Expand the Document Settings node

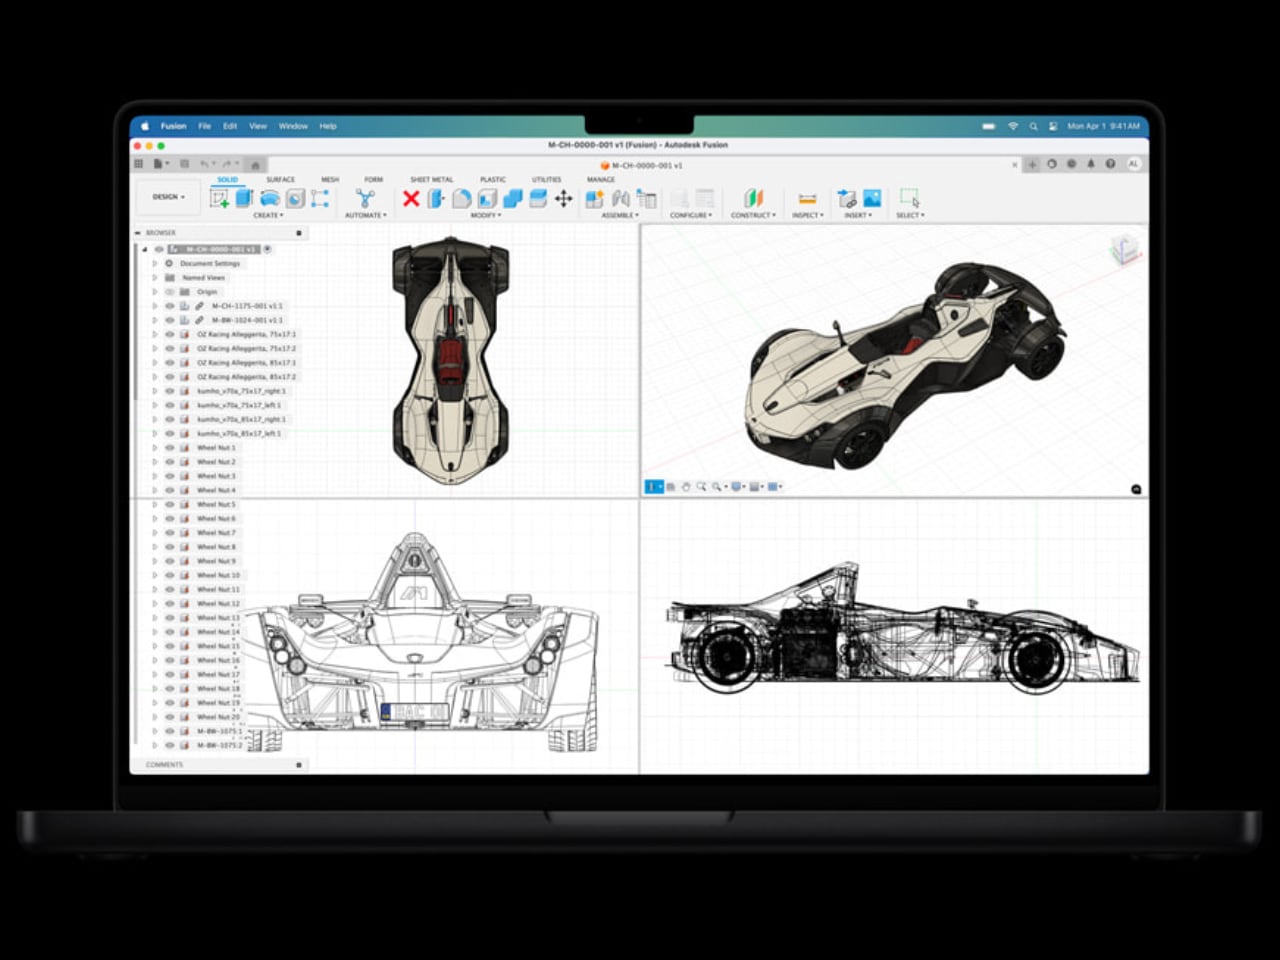tap(155, 263)
